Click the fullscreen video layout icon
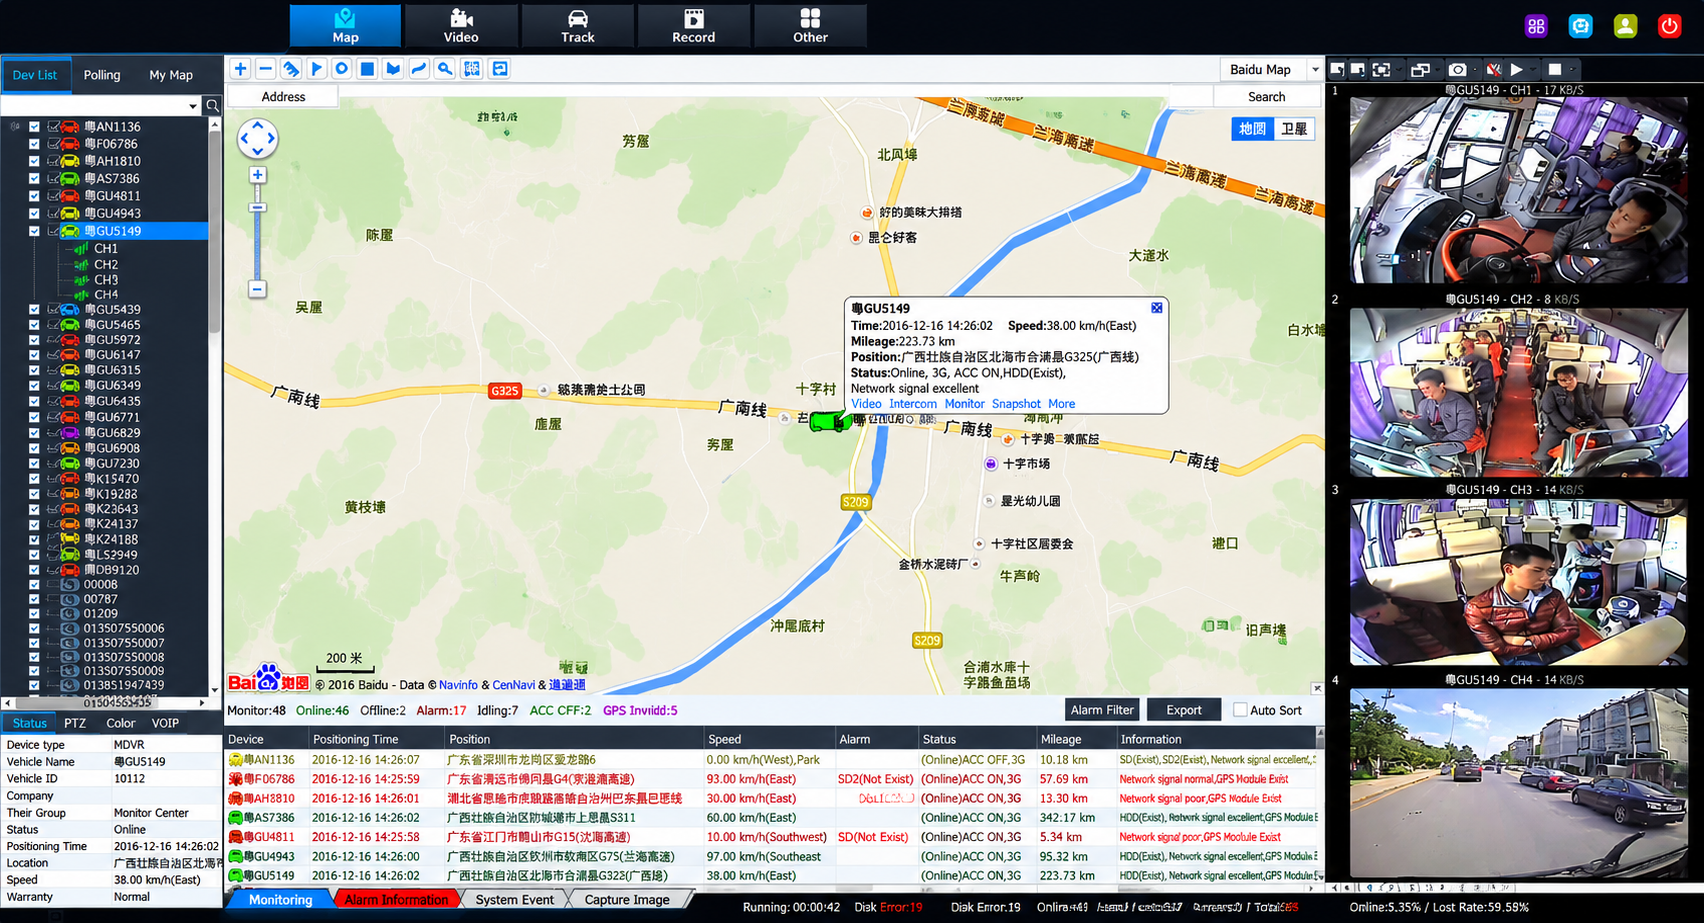Image resolution: width=1704 pixels, height=923 pixels. click(1381, 69)
